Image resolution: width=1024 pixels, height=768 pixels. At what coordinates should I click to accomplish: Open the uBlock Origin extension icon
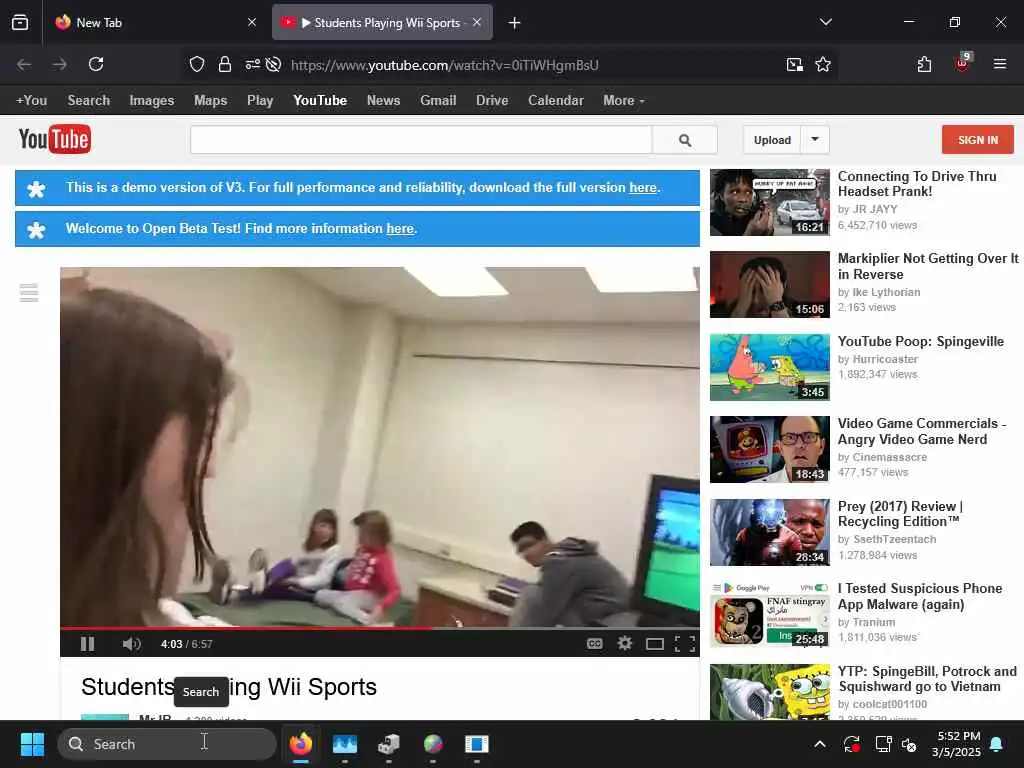[963, 63]
